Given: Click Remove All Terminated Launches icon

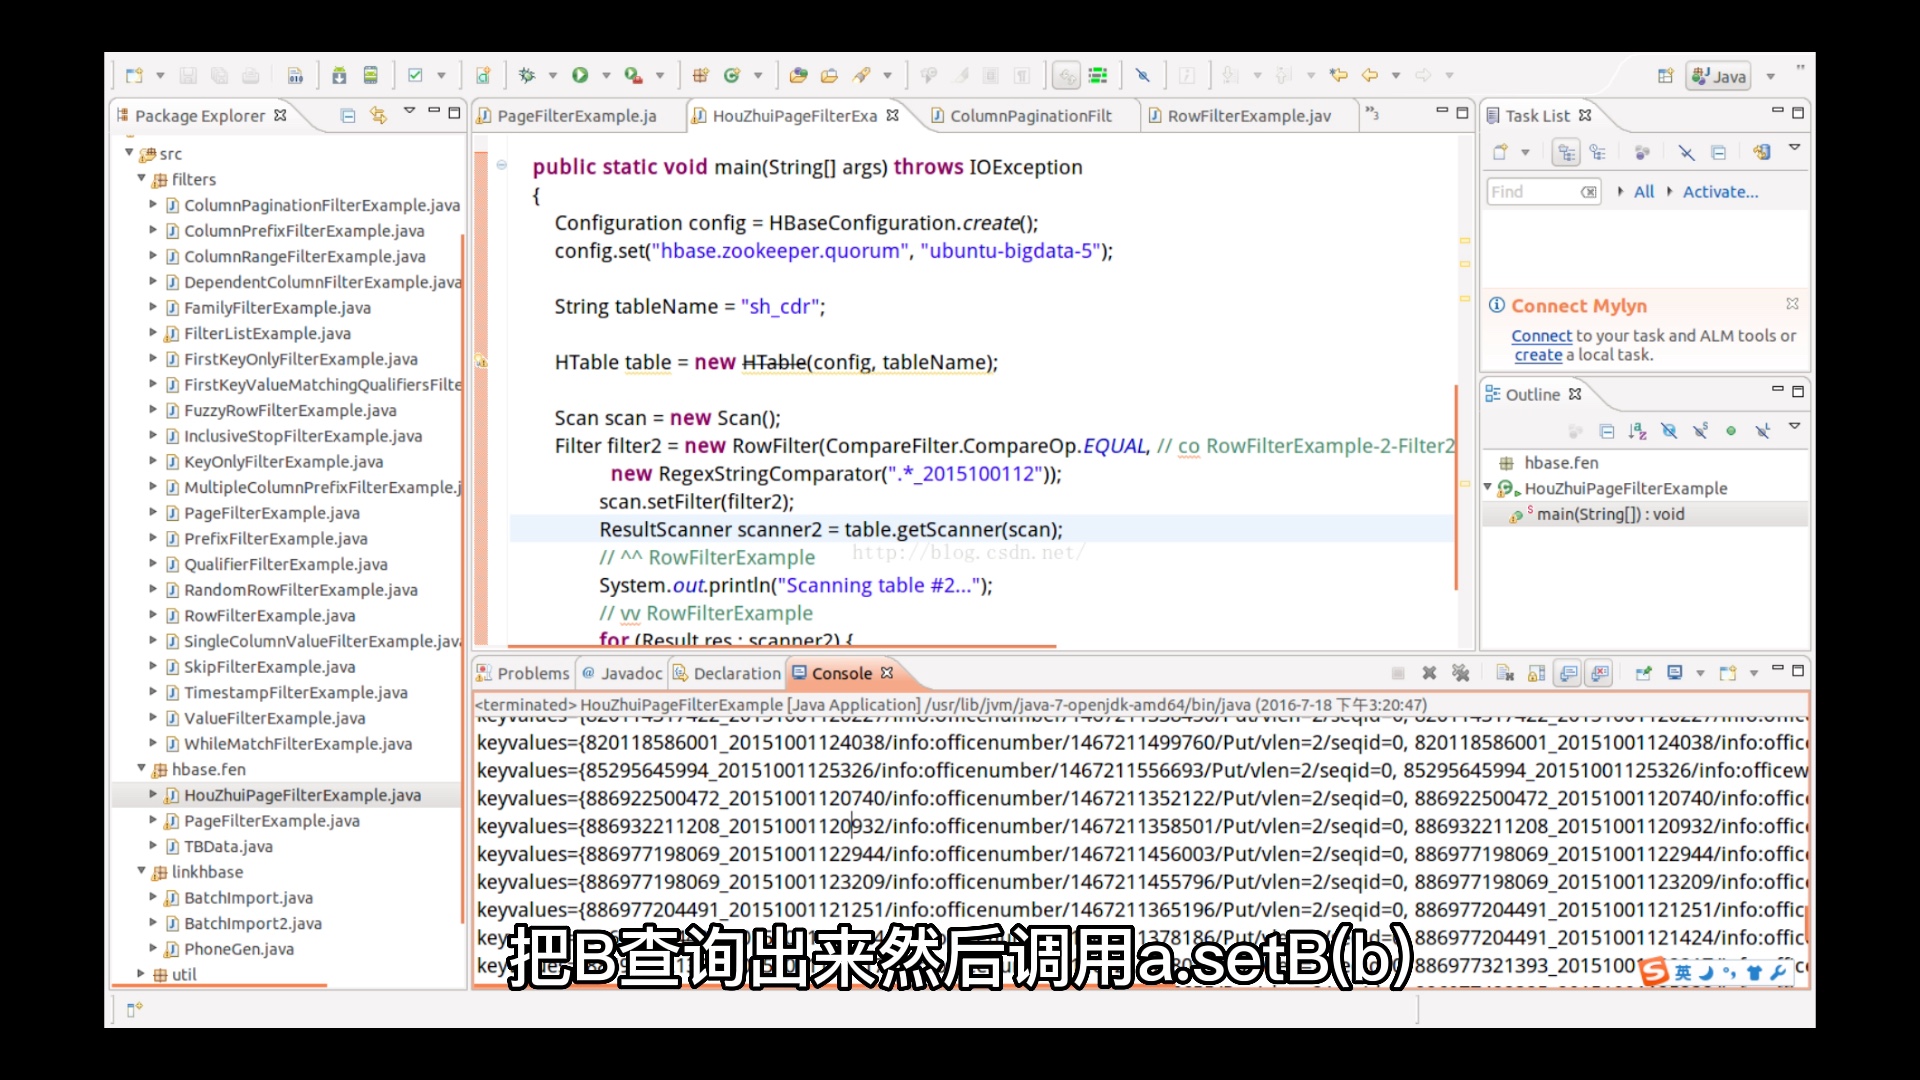Looking at the screenshot, I should tap(1460, 673).
